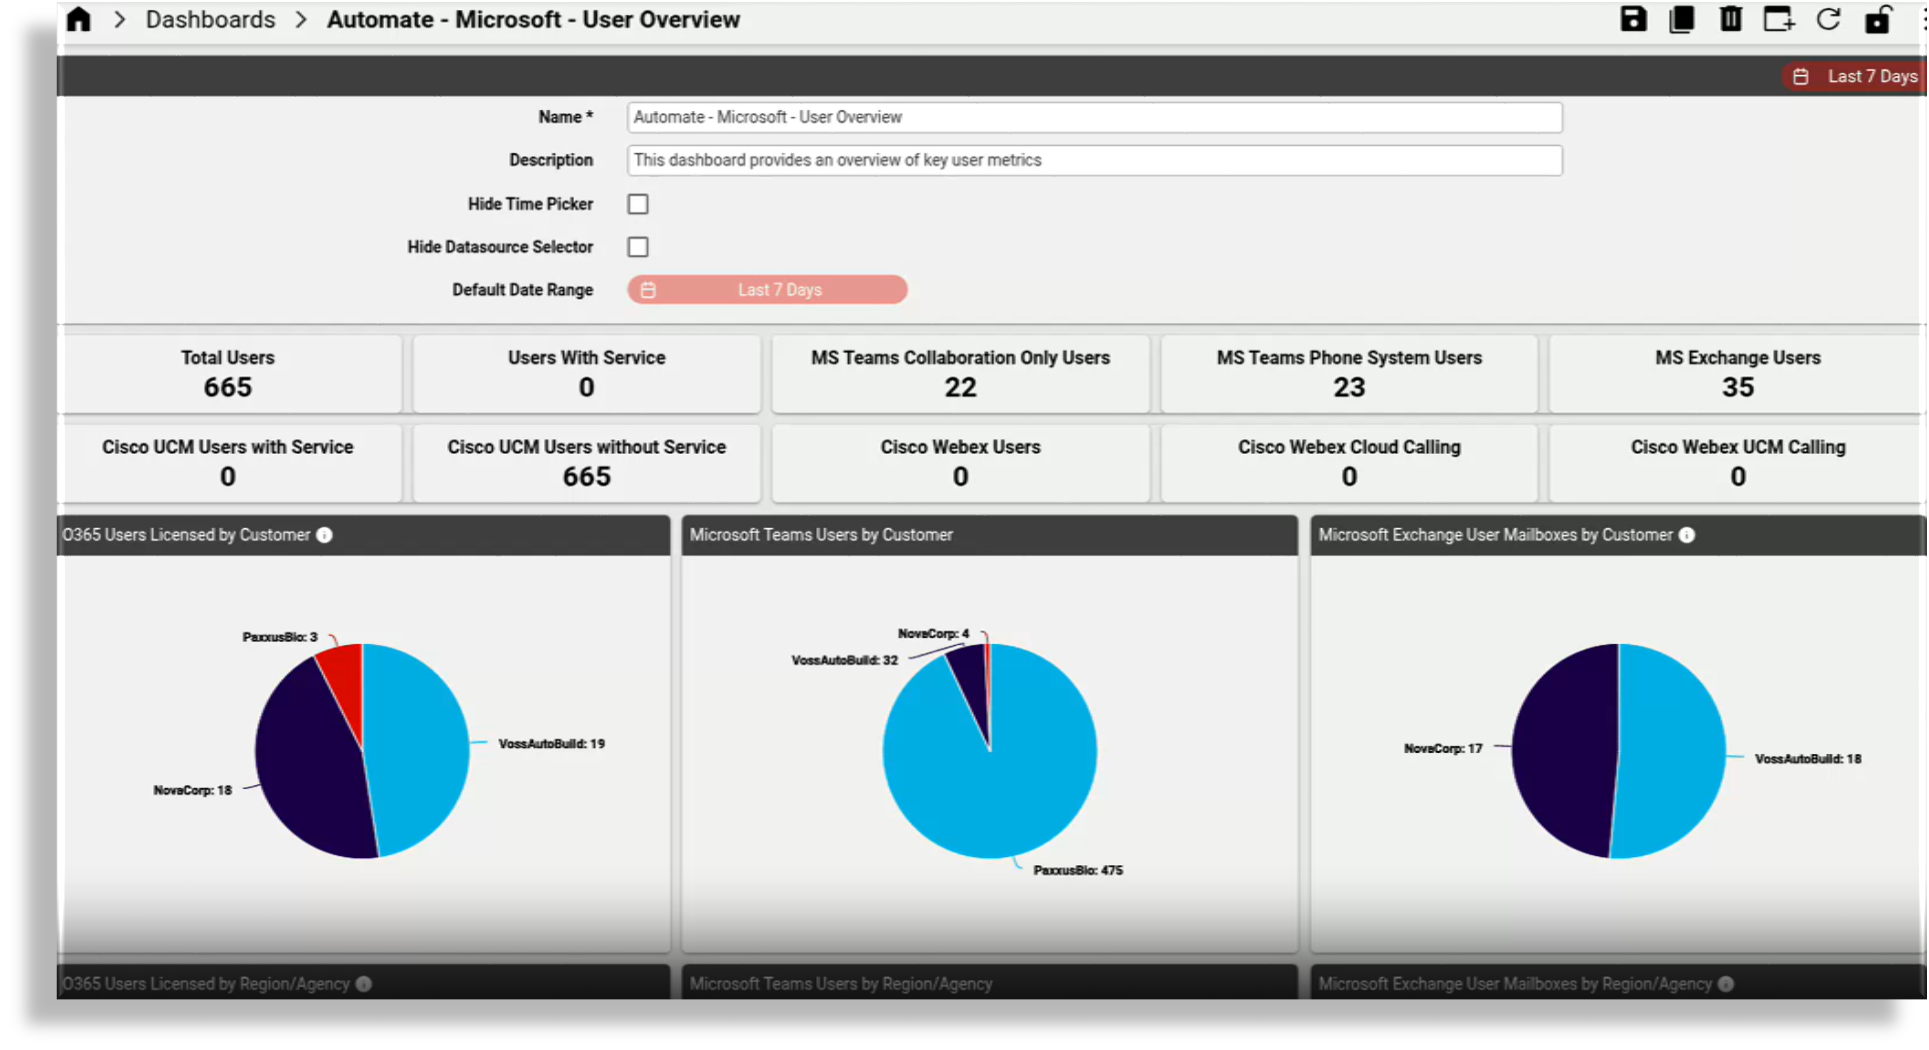Screen dimensions: 1929x1050
Task: Navigate to Dashboards in the breadcrumb
Action: [x=210, y=19]
